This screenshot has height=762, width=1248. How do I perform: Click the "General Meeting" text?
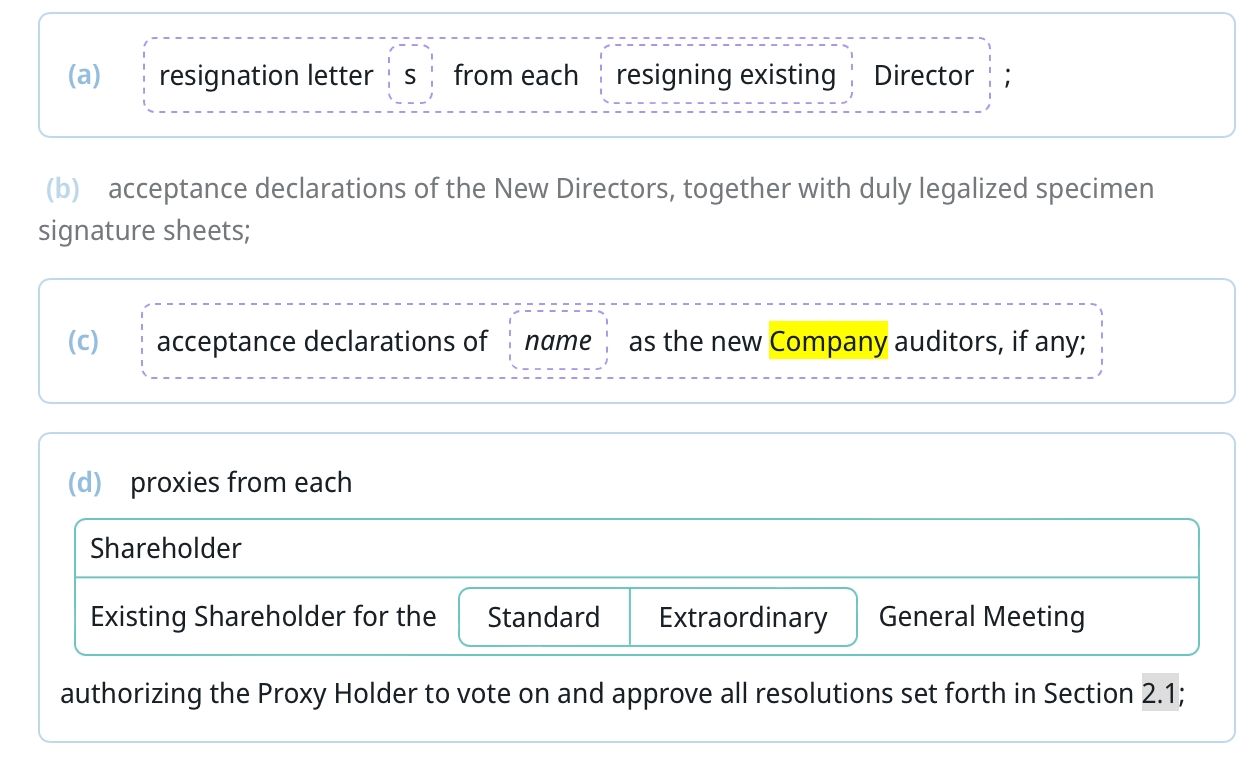coord(981,616)
